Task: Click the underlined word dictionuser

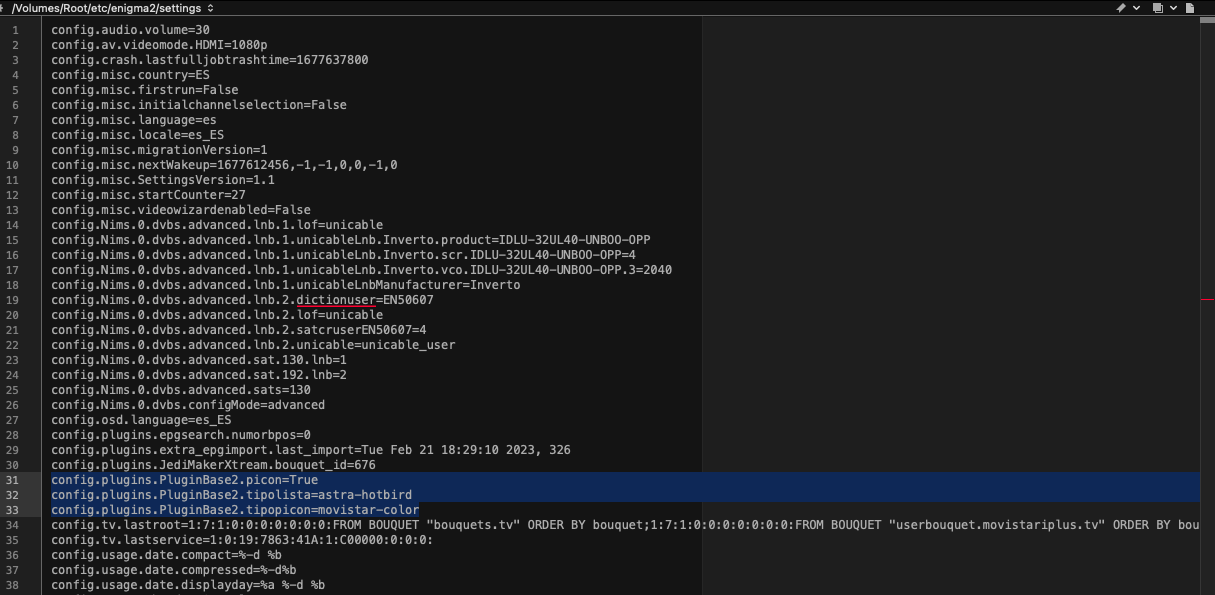Action: (336, 300)
